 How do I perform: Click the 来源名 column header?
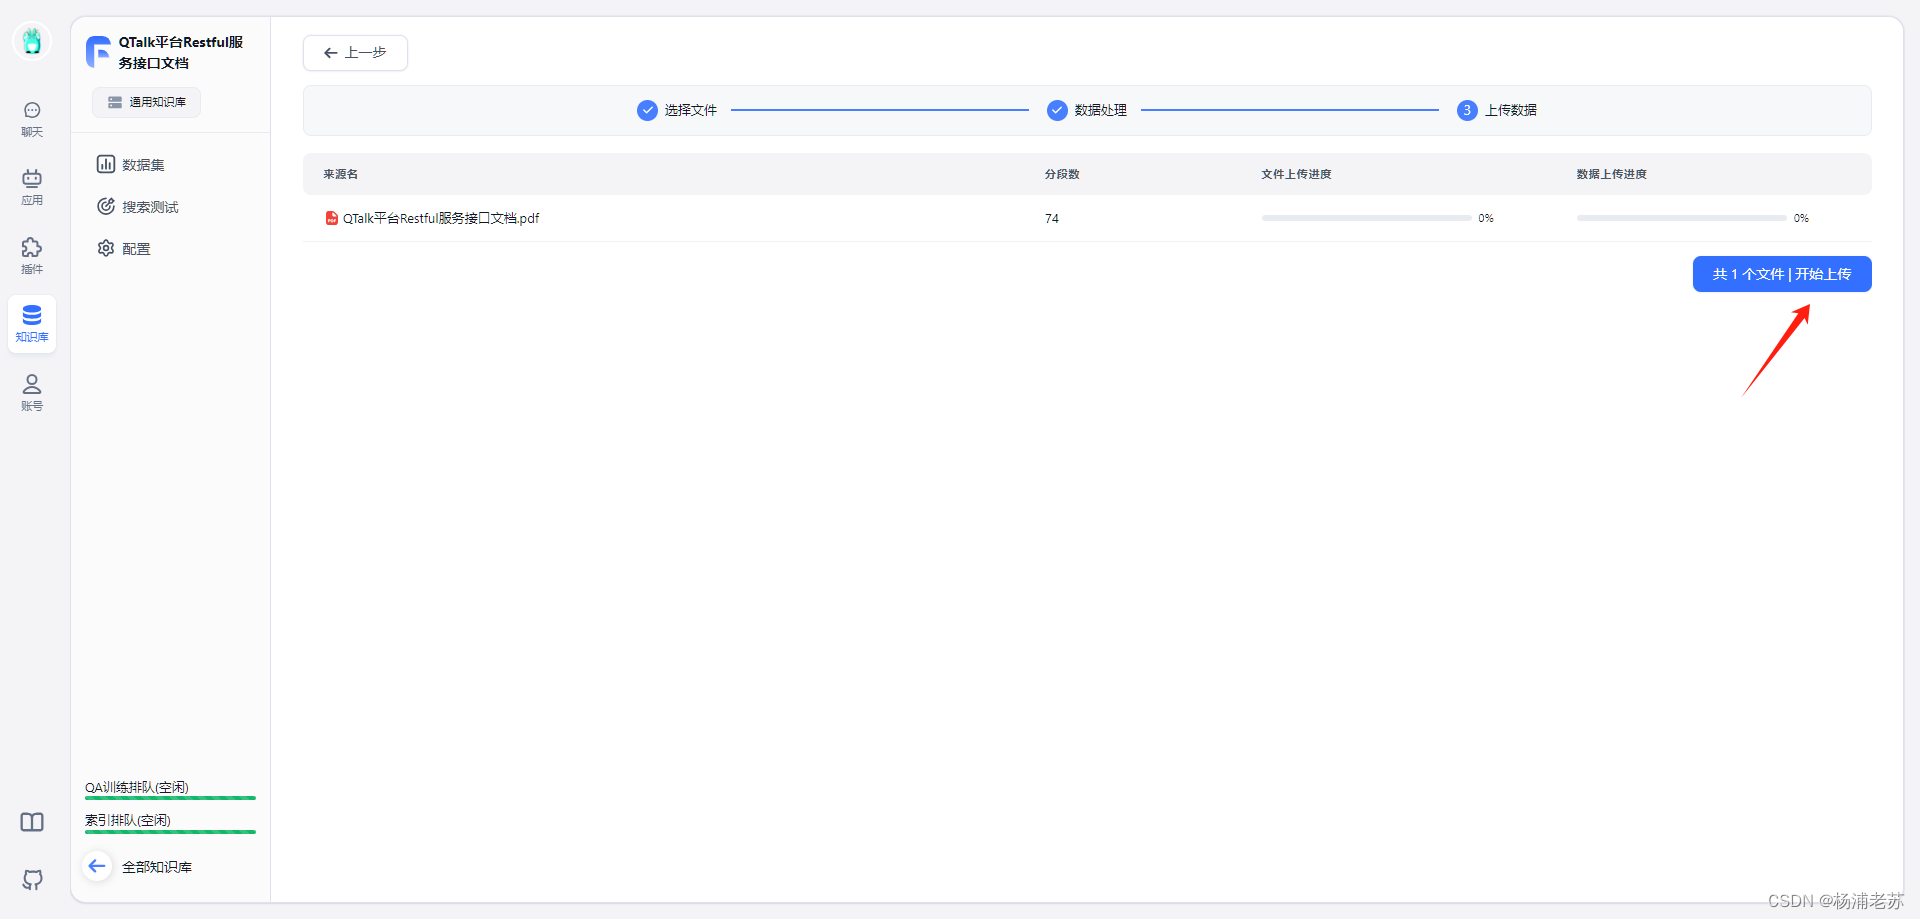(x=341, y=174)
